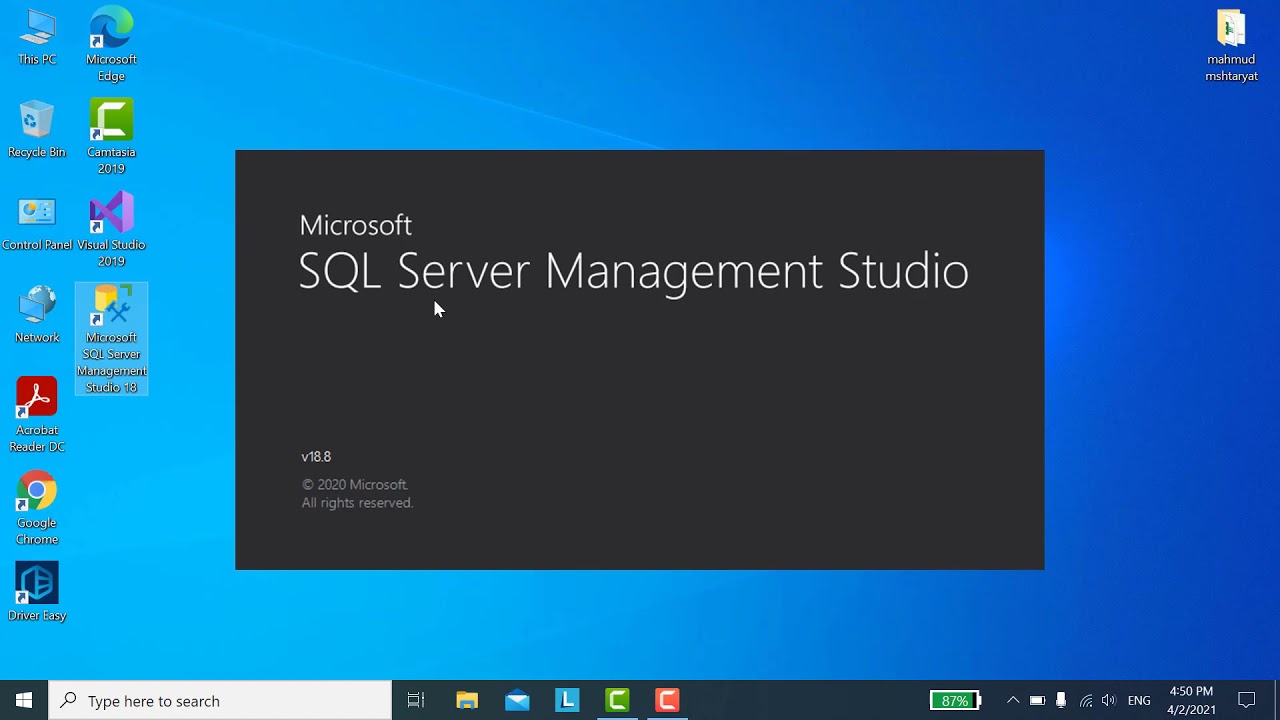Screen dimensions: 1280x720
Task: Show hidden system tray icons
Action: (1013, 700)
